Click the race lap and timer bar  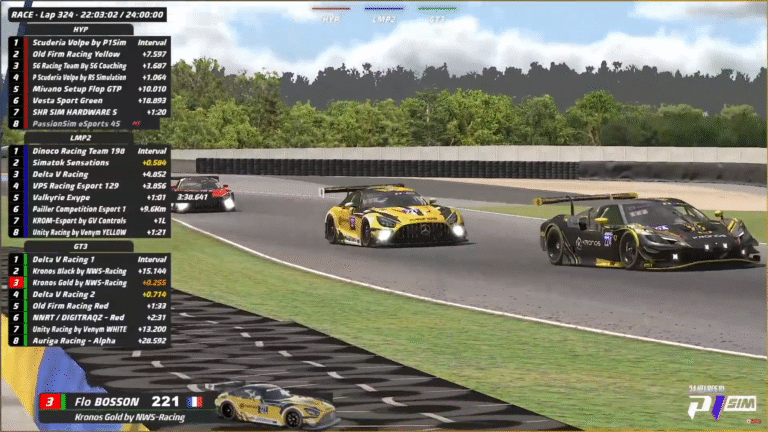85,15
